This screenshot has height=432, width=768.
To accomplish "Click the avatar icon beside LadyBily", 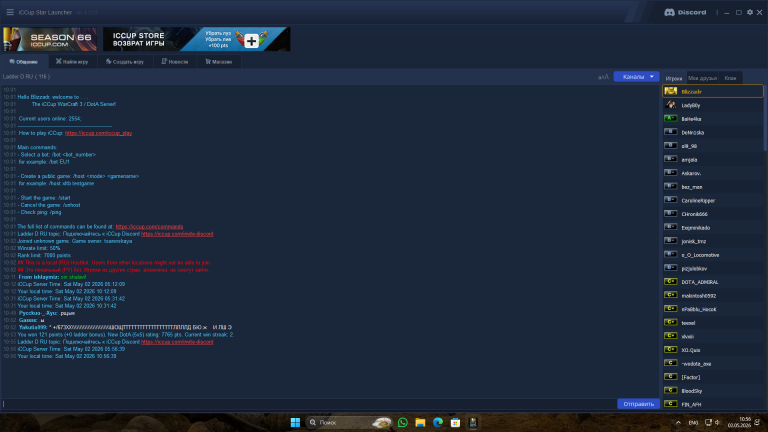I will coord(671,105).
